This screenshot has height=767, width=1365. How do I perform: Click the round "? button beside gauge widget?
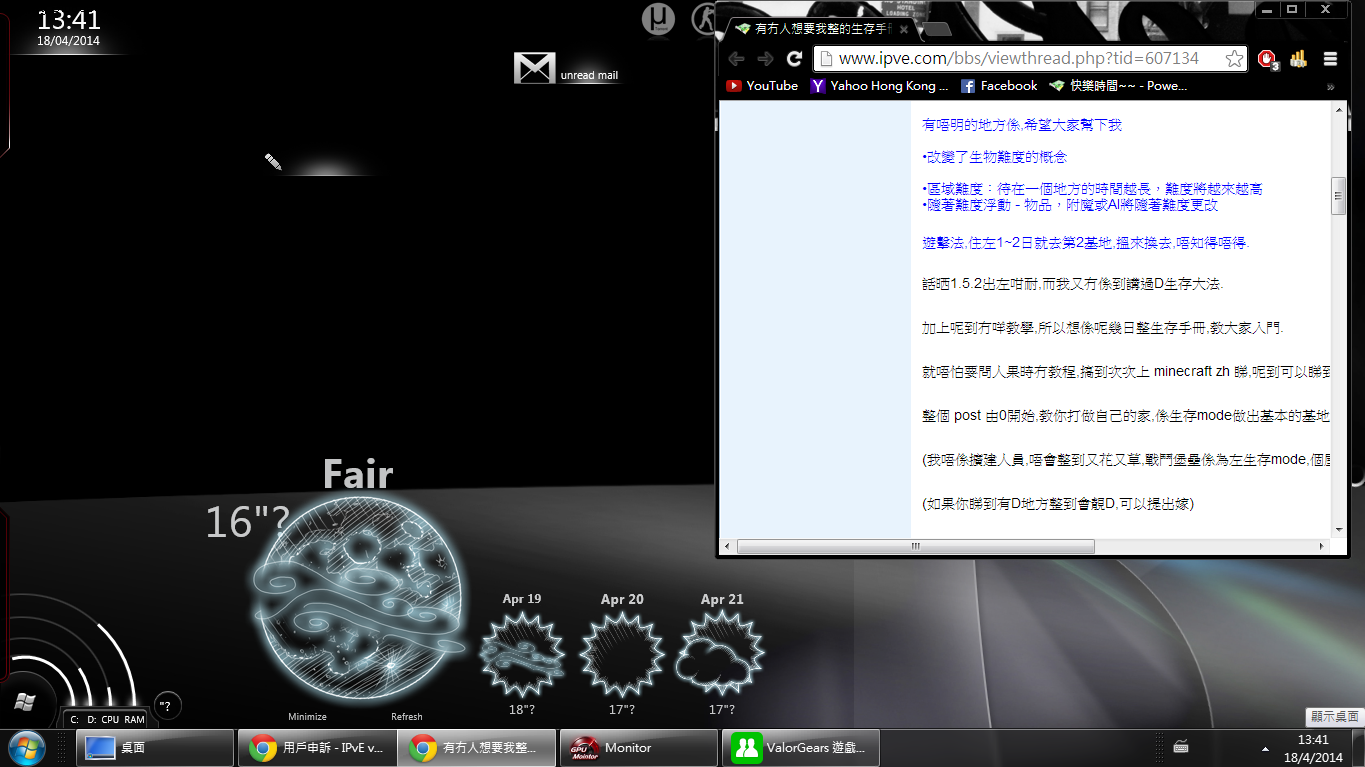[167, 705]
